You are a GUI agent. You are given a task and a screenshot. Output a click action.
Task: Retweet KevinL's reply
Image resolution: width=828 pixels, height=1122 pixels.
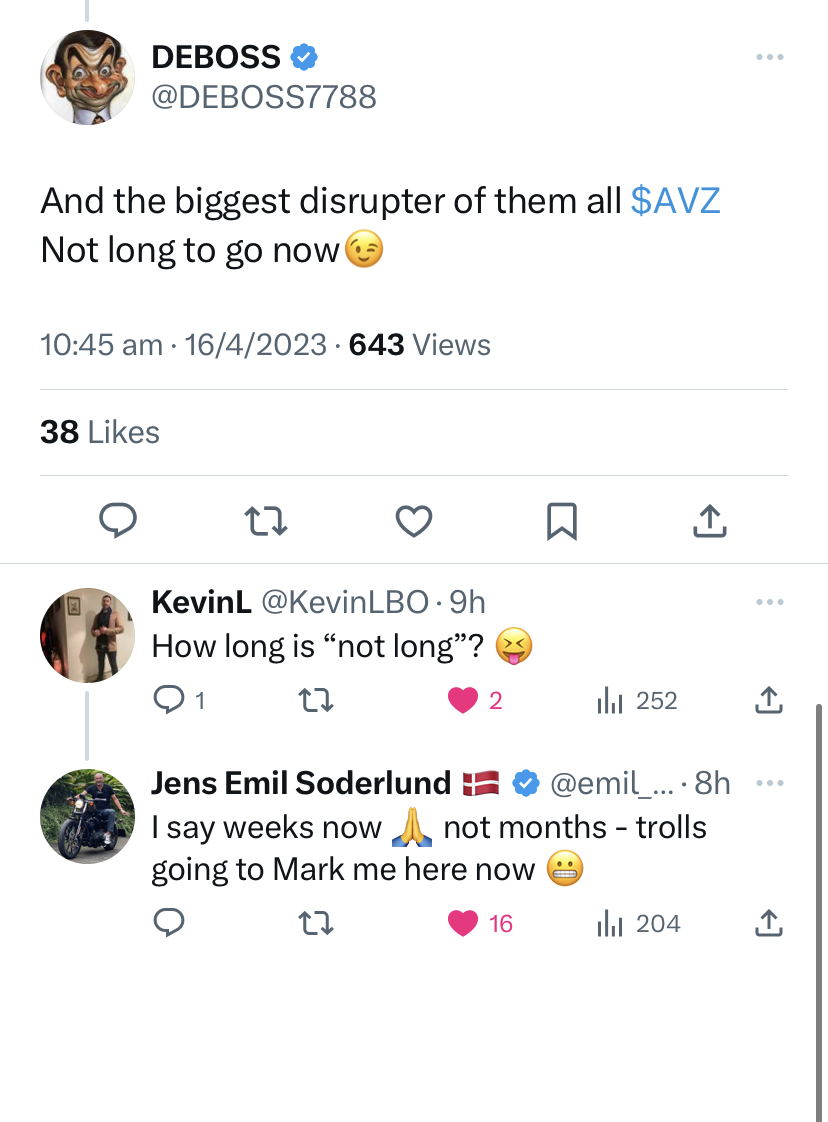click(316, 701)
